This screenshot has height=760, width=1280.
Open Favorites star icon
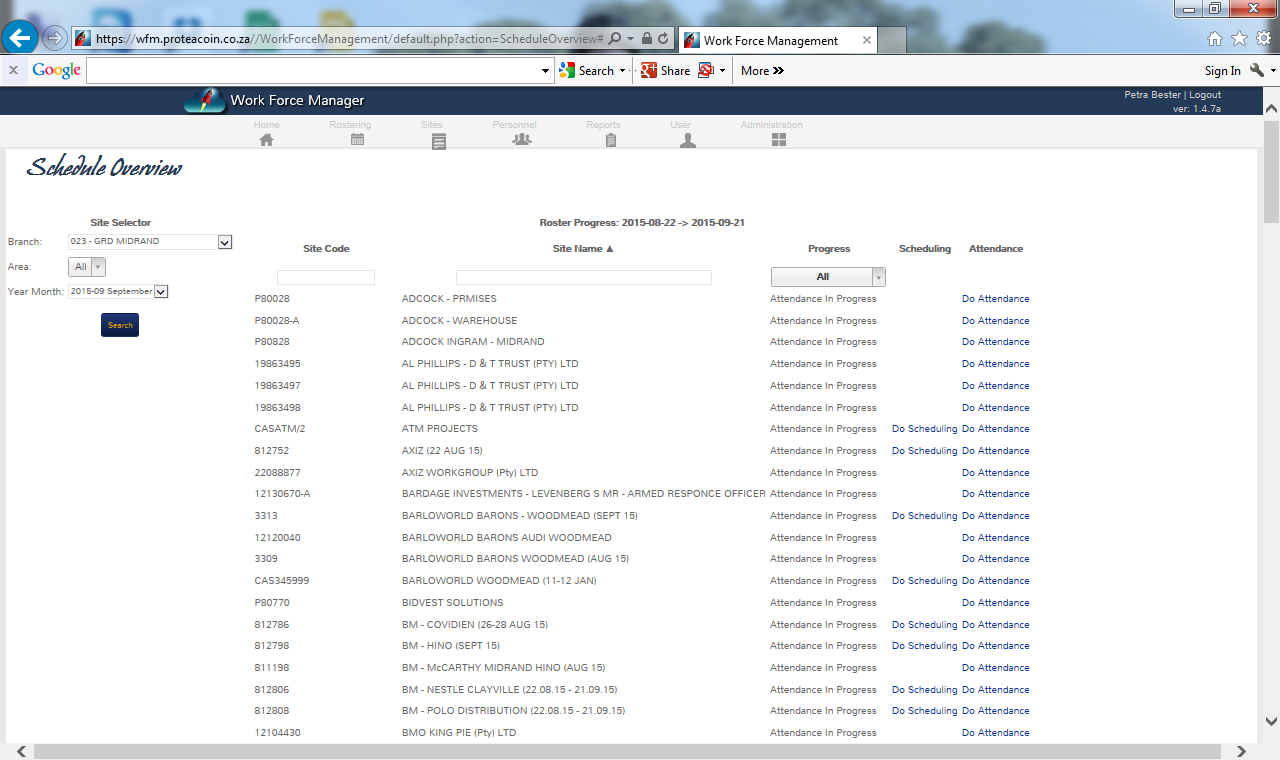point(1239,38)
